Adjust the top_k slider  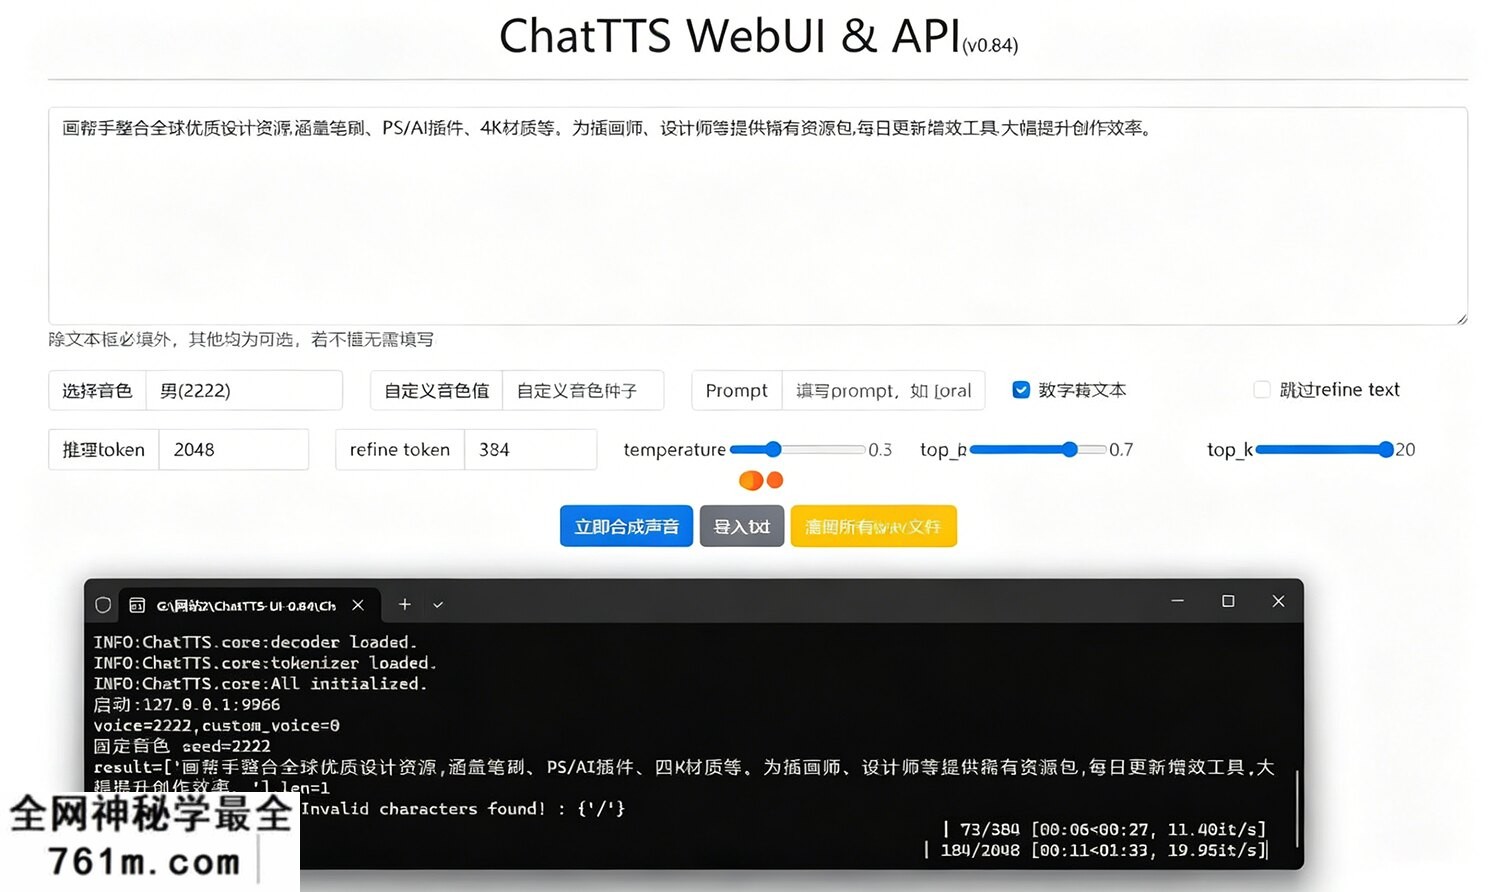1324,450
